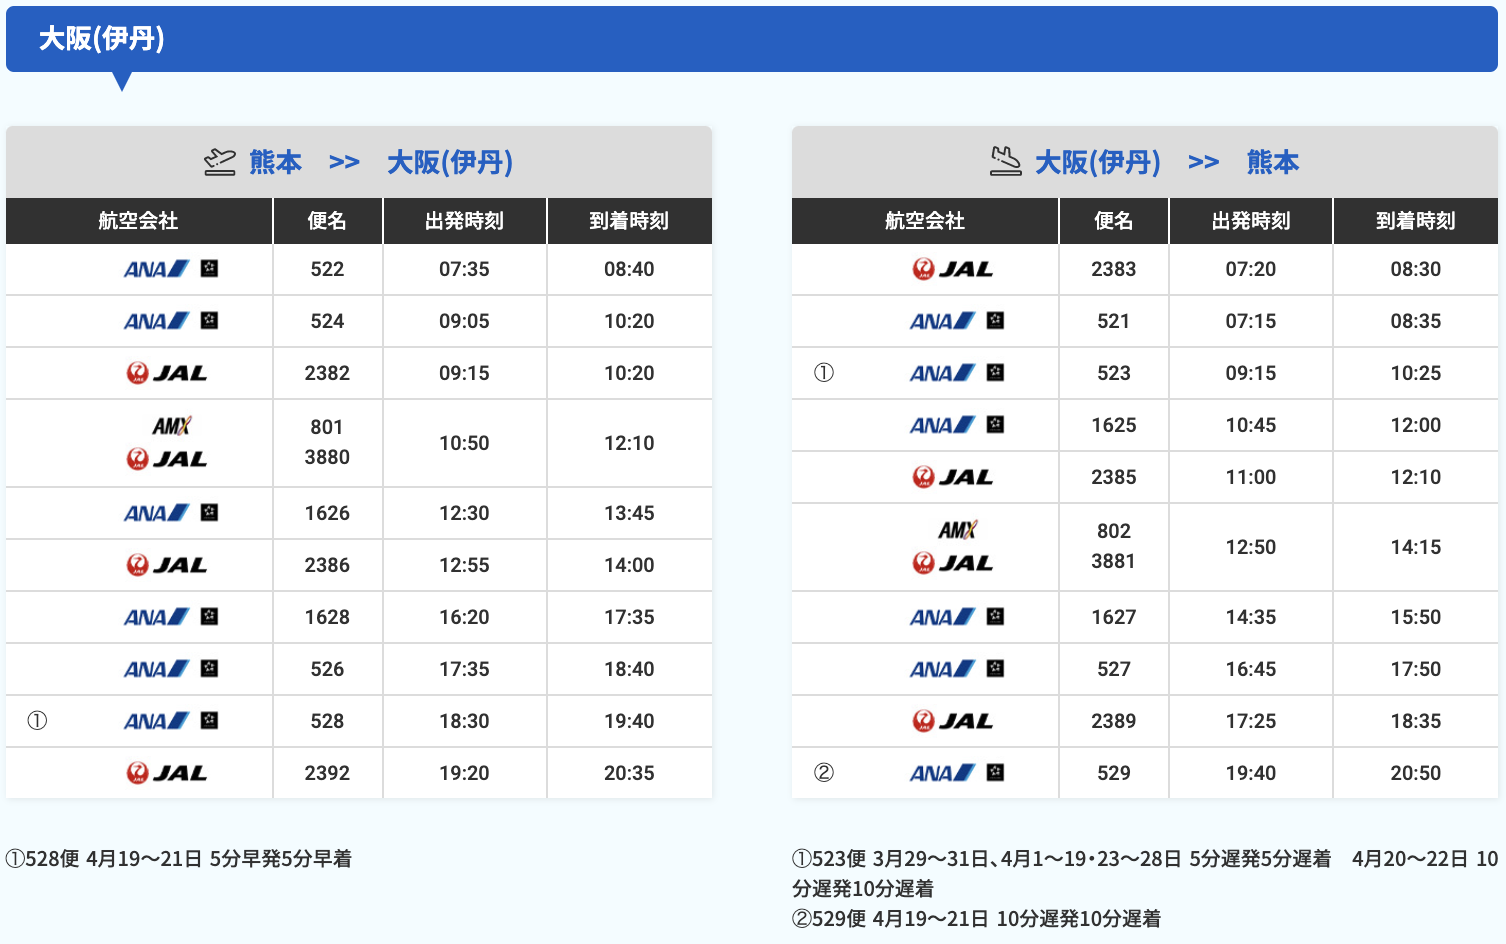
Task: Click the 出発時刻 header in the 熊本 >> 大阪(伊丹) table
Action: (464, 221)
